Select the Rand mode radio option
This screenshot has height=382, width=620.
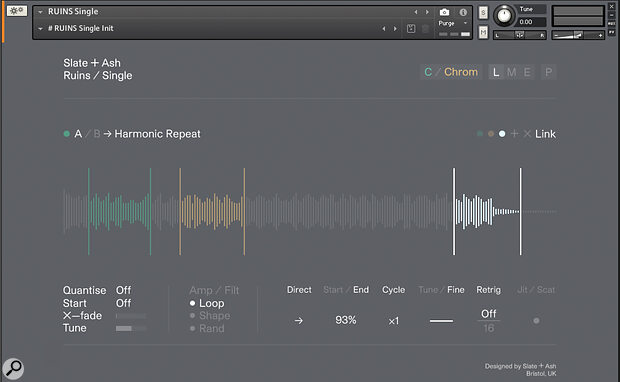(207, 328)
